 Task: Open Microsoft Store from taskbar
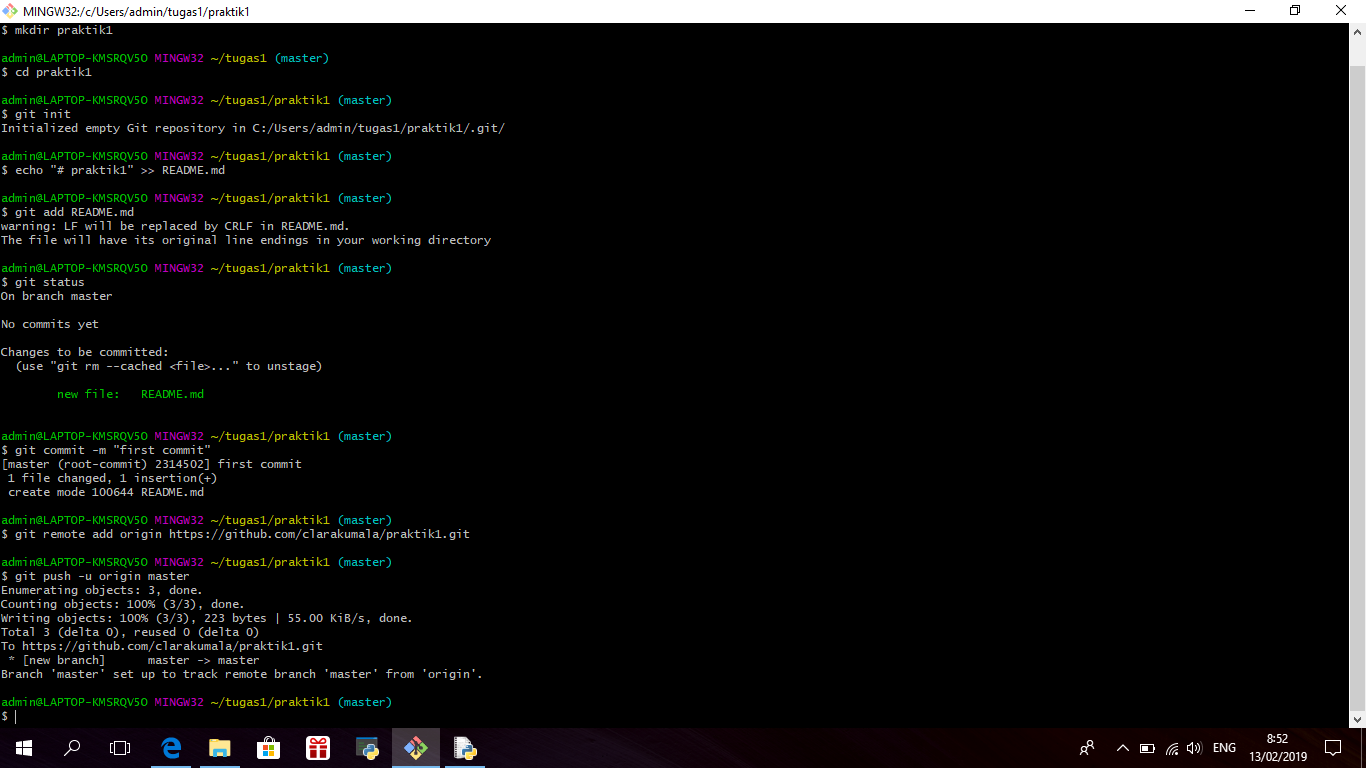pos(269,748)
